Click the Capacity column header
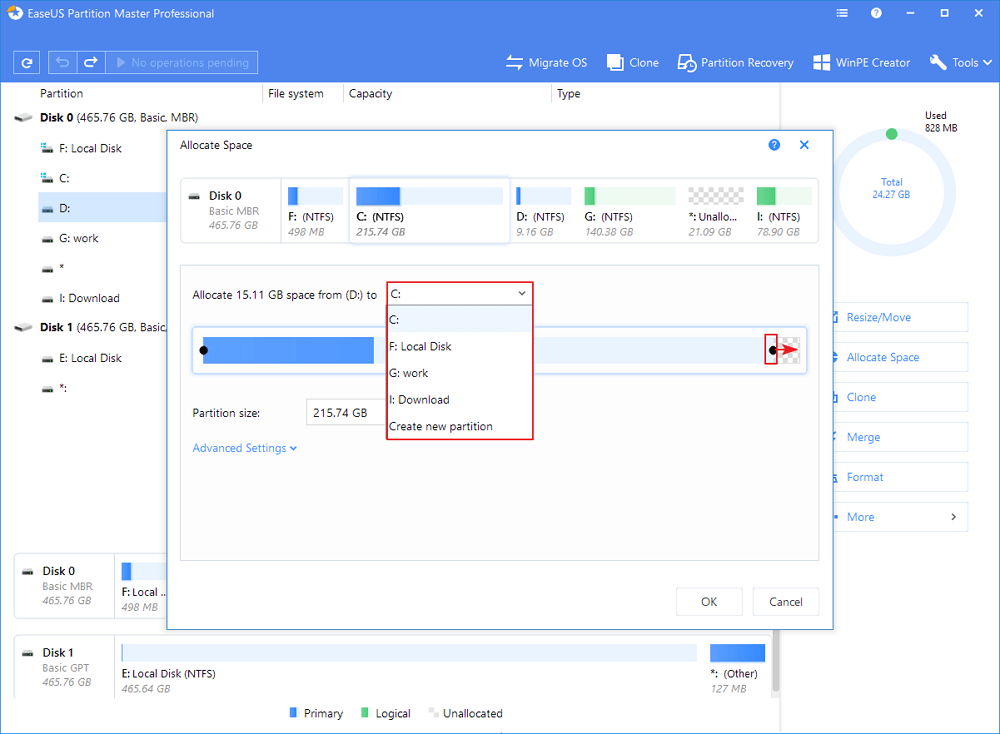1000x734 pixels. 370,93
